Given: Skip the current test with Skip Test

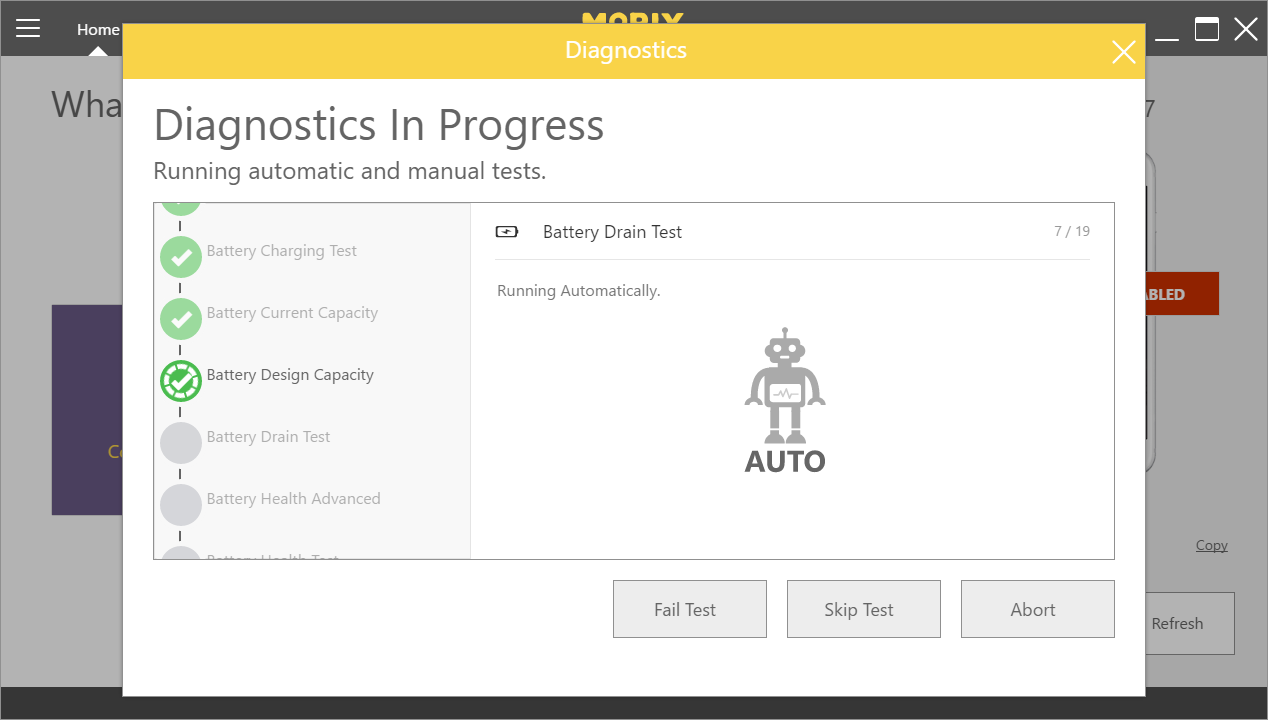Looking at the screenshot, I should click(864, 609).
